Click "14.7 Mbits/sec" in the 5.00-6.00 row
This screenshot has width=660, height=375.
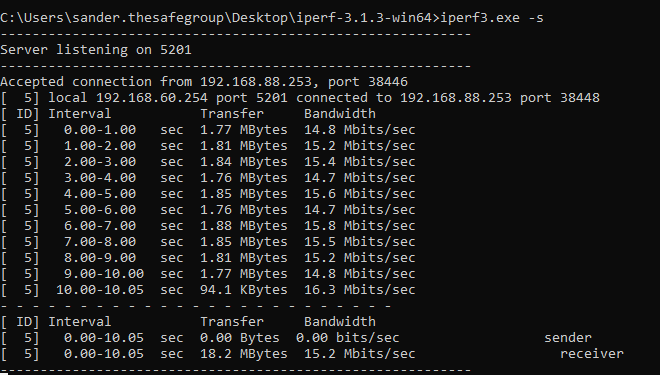[360, 210]
